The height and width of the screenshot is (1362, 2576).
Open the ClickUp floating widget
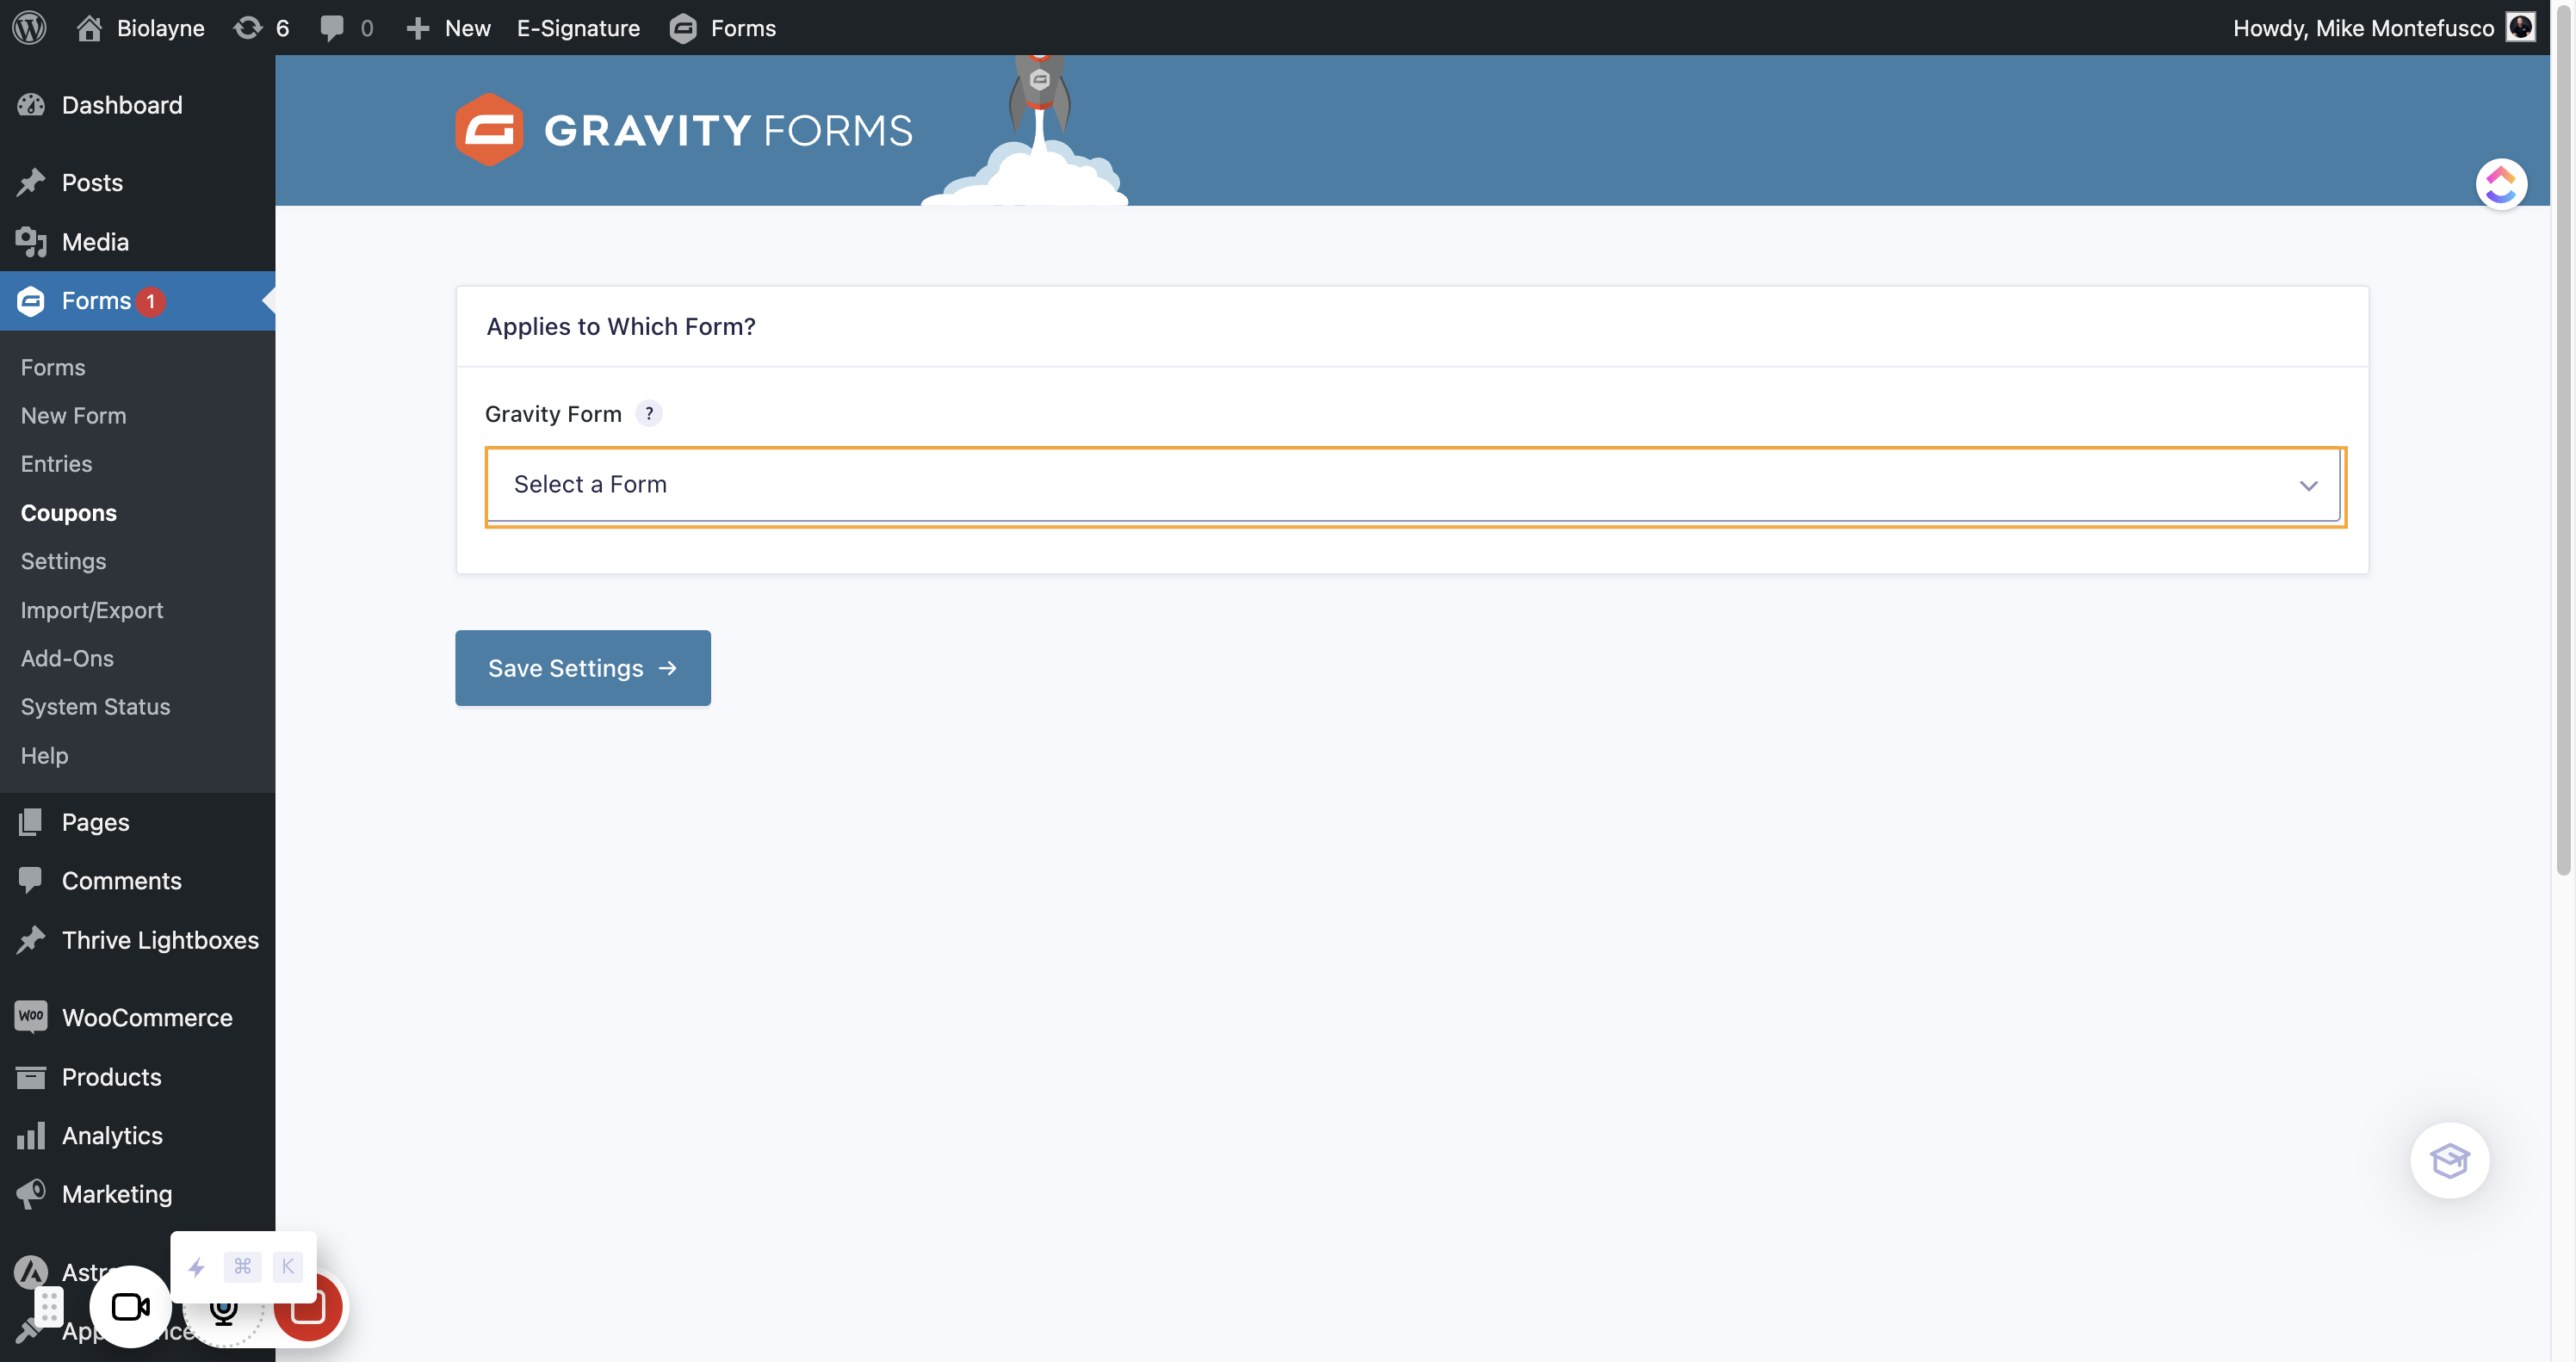tap(2501, 184)
